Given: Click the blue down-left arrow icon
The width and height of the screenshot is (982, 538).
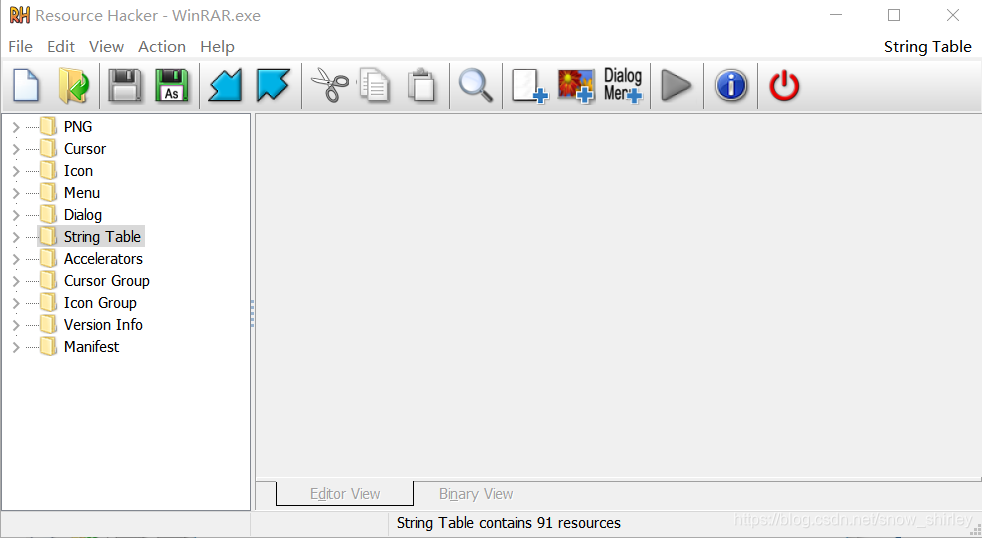Looking at the screenshot, I should coord(225,86).
